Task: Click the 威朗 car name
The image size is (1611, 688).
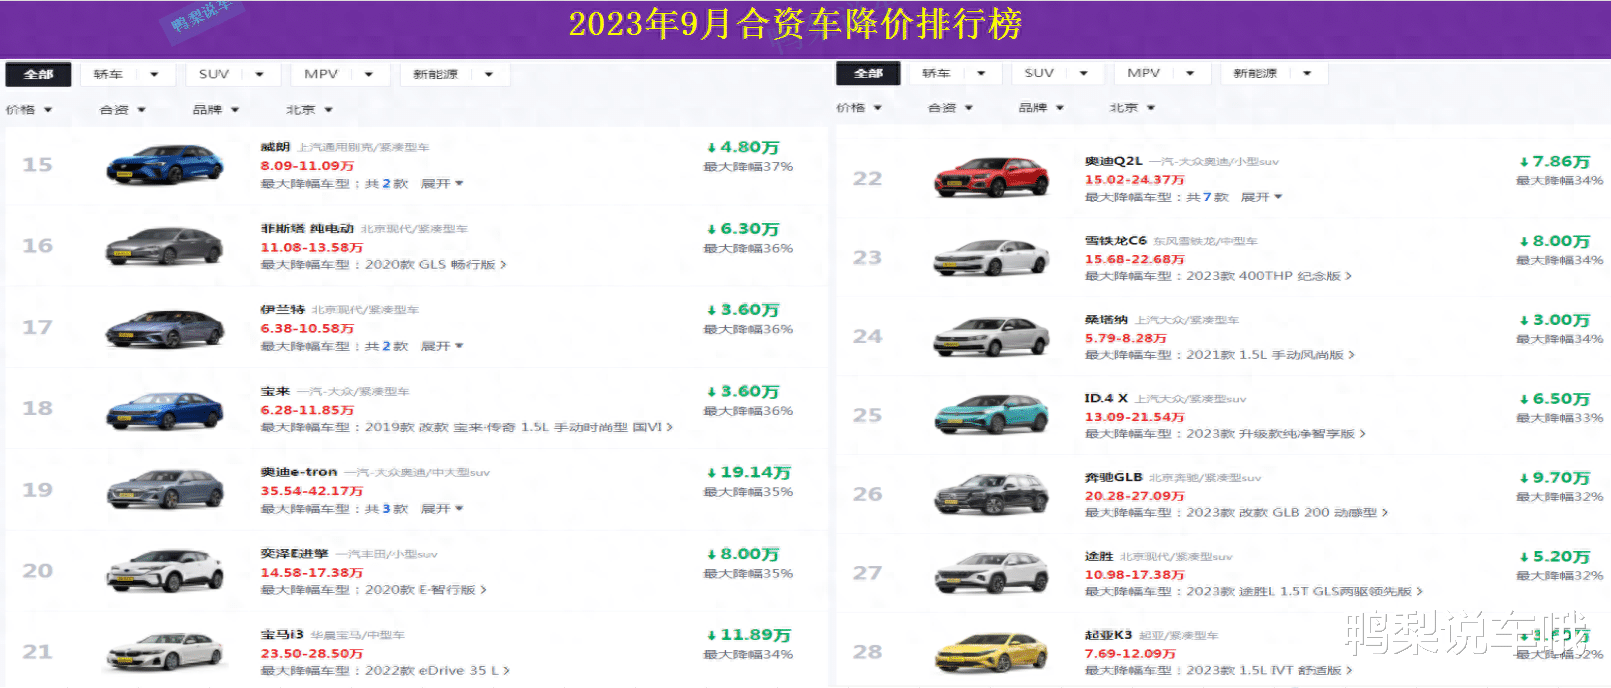Action: (275, 147)
